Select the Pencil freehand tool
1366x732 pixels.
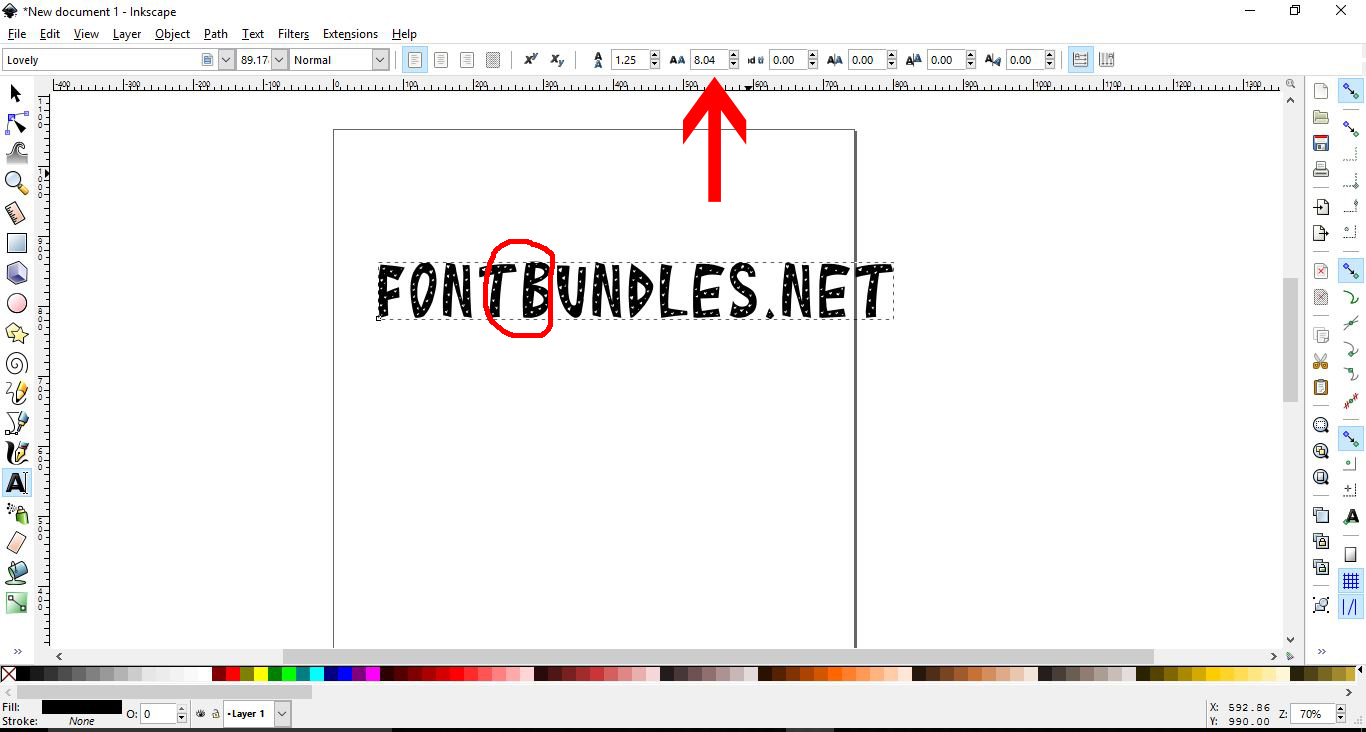point(16,393)
